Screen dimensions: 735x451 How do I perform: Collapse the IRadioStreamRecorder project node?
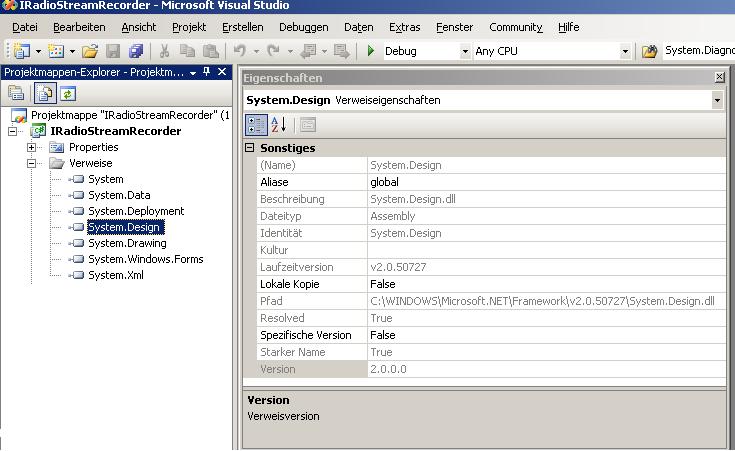click(x=13, y=131)
